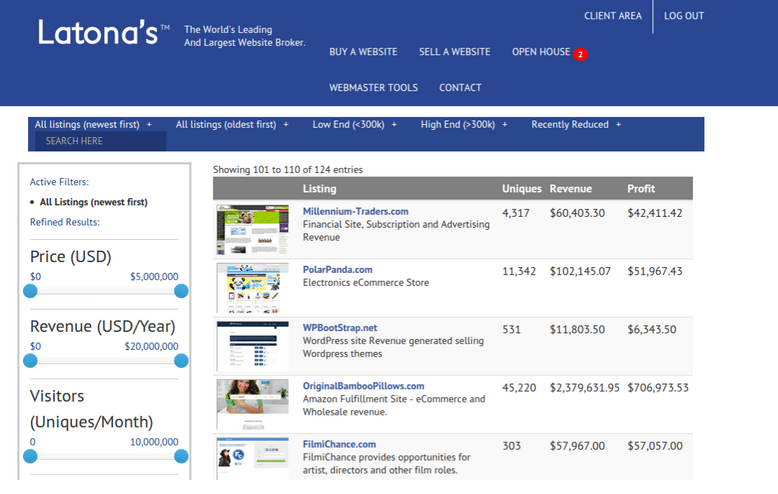Click the $5,000,000 price maximum label
778x494 pixels.
click(154, 277)
